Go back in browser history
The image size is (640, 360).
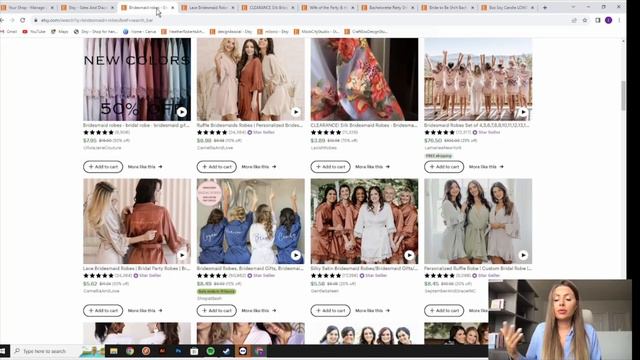(3, 20)
